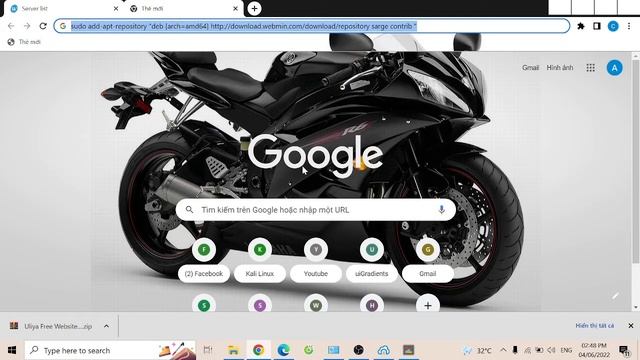Open the Chrome profile avatar C
Image resolution: width=640 pixels, height=360 pixels.
(x=613, y=26)
